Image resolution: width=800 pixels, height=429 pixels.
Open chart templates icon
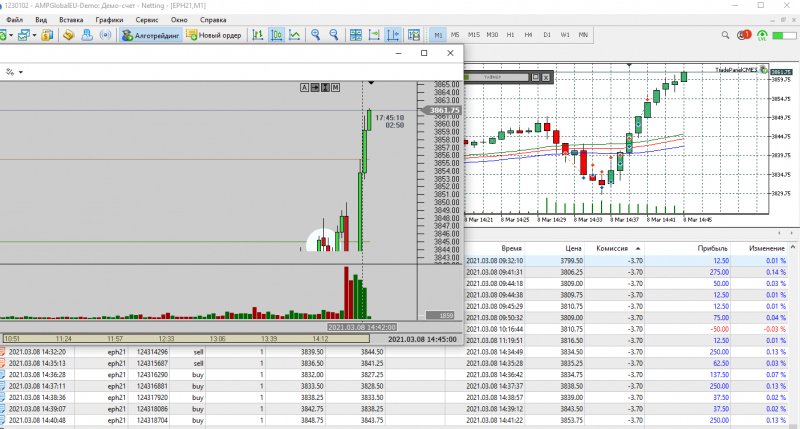pos(414,35)
